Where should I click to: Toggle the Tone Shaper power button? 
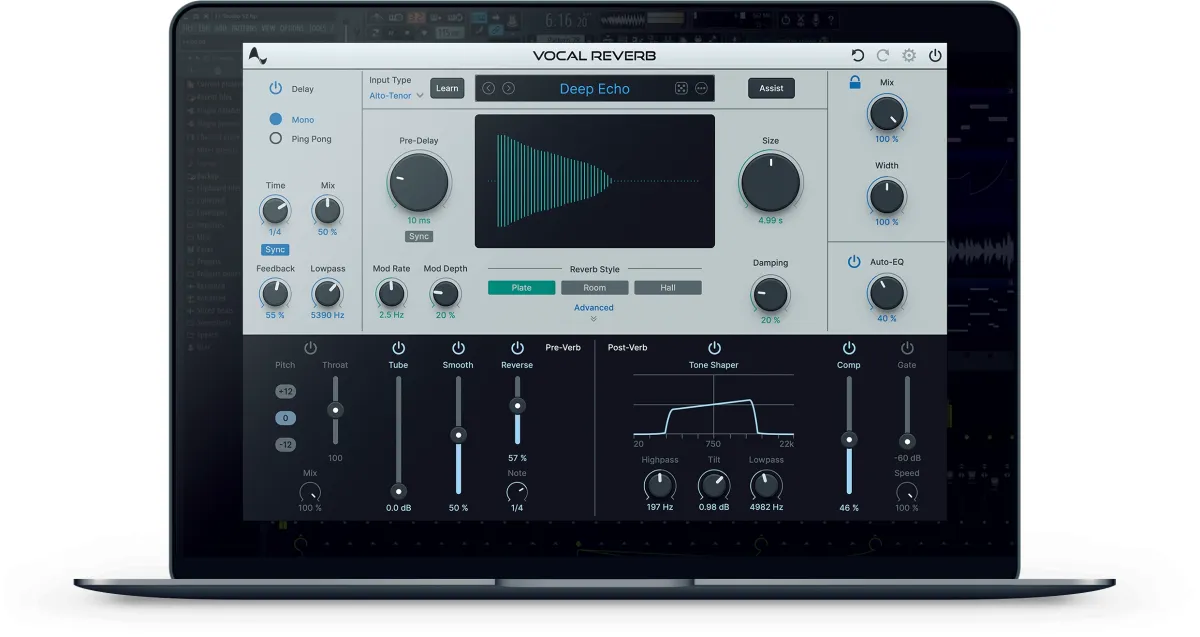714,348
